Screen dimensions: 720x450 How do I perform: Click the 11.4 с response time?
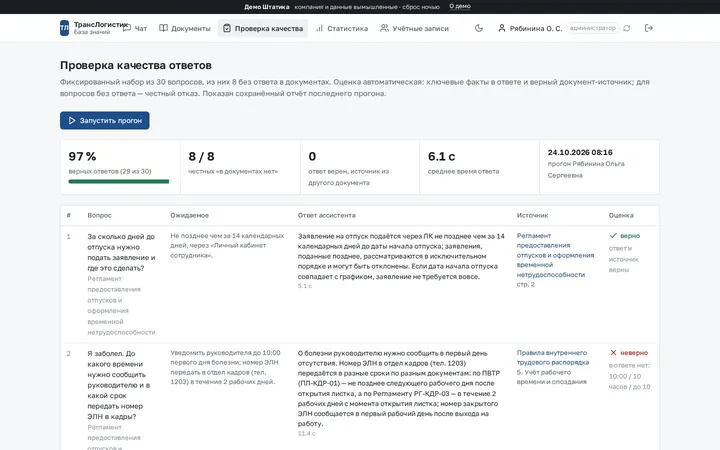pos(306,433)
